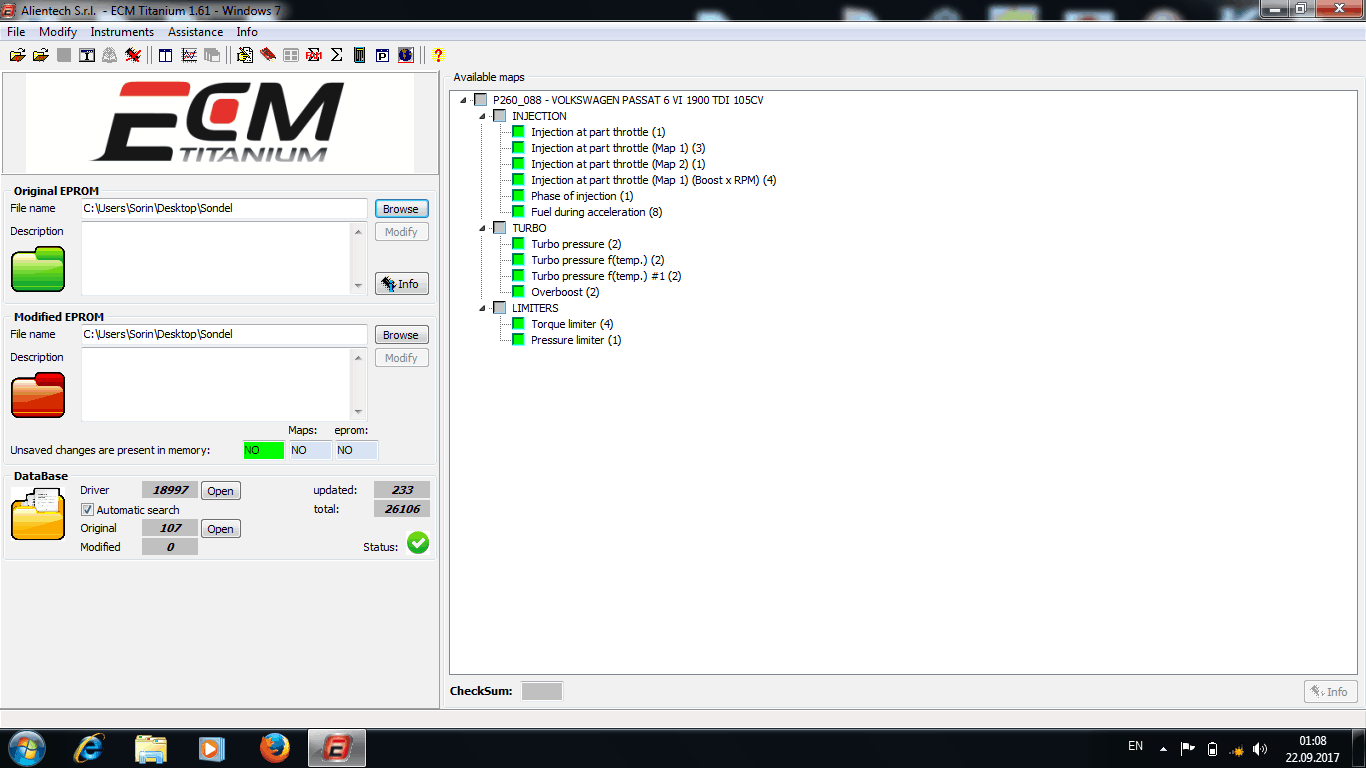Click the green database Status checkmark
The image size is (1366, 768).
(x=418, y=543)
